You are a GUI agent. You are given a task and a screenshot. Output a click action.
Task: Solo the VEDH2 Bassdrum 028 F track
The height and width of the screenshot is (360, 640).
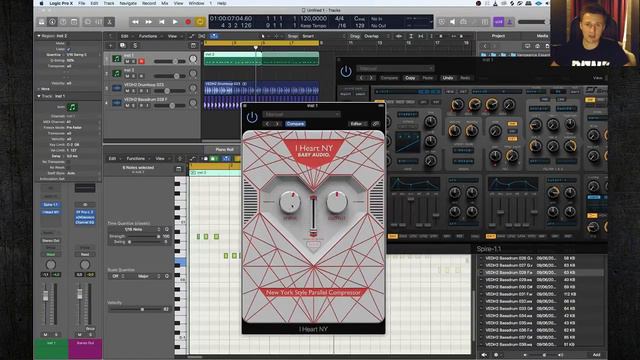coord(134,105)
